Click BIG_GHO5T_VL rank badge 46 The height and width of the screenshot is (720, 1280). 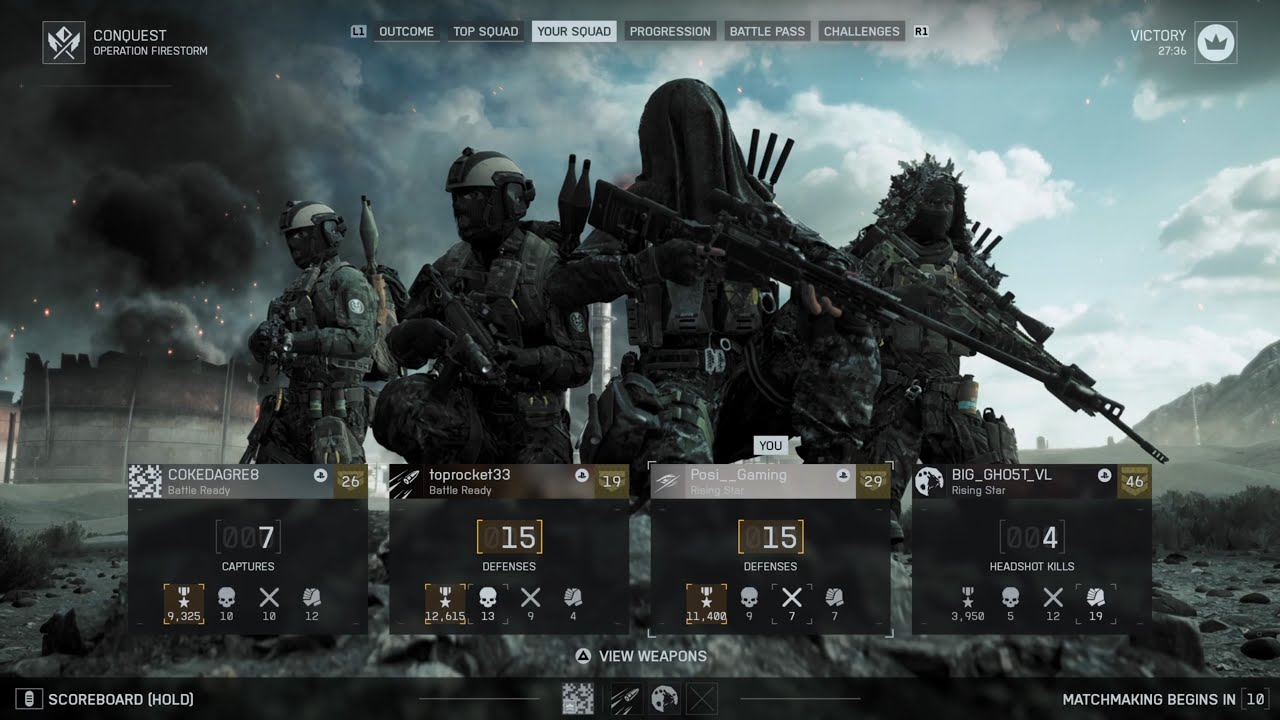click(x=1134, y=481)
